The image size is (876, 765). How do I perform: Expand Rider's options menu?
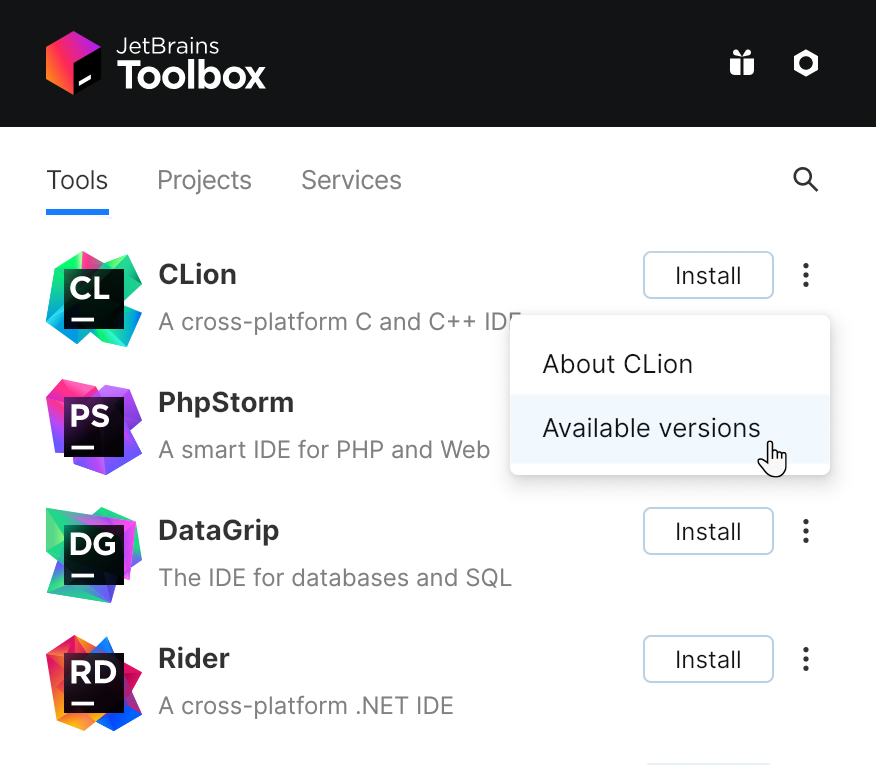[x=805, y=659]
